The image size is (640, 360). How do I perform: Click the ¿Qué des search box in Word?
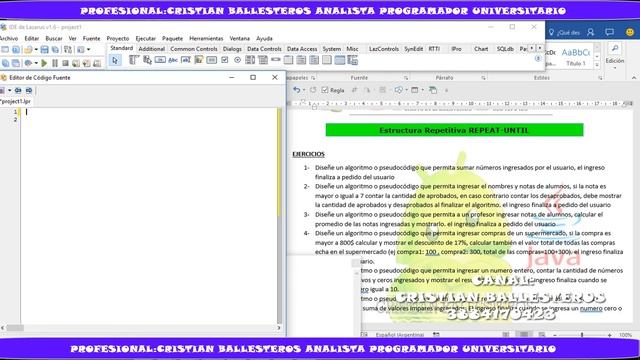click(564, 32)
